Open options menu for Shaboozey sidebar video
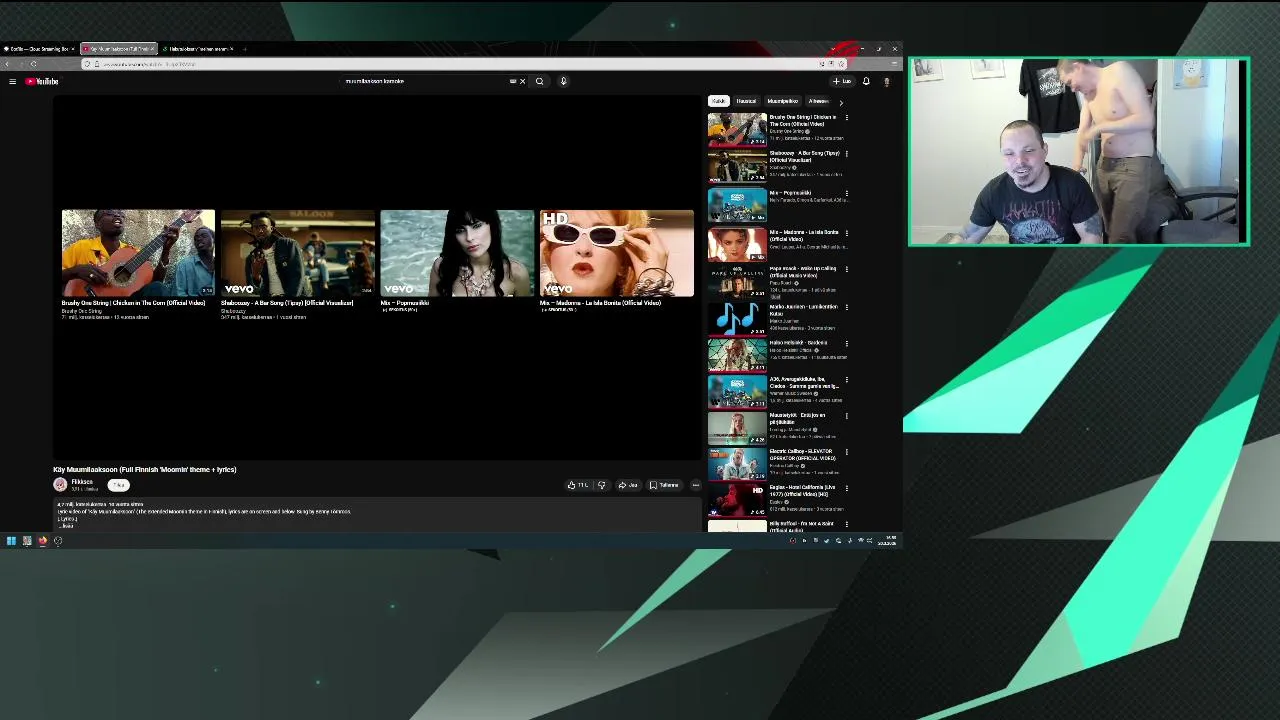The image size is (1280, 720). 846,154
